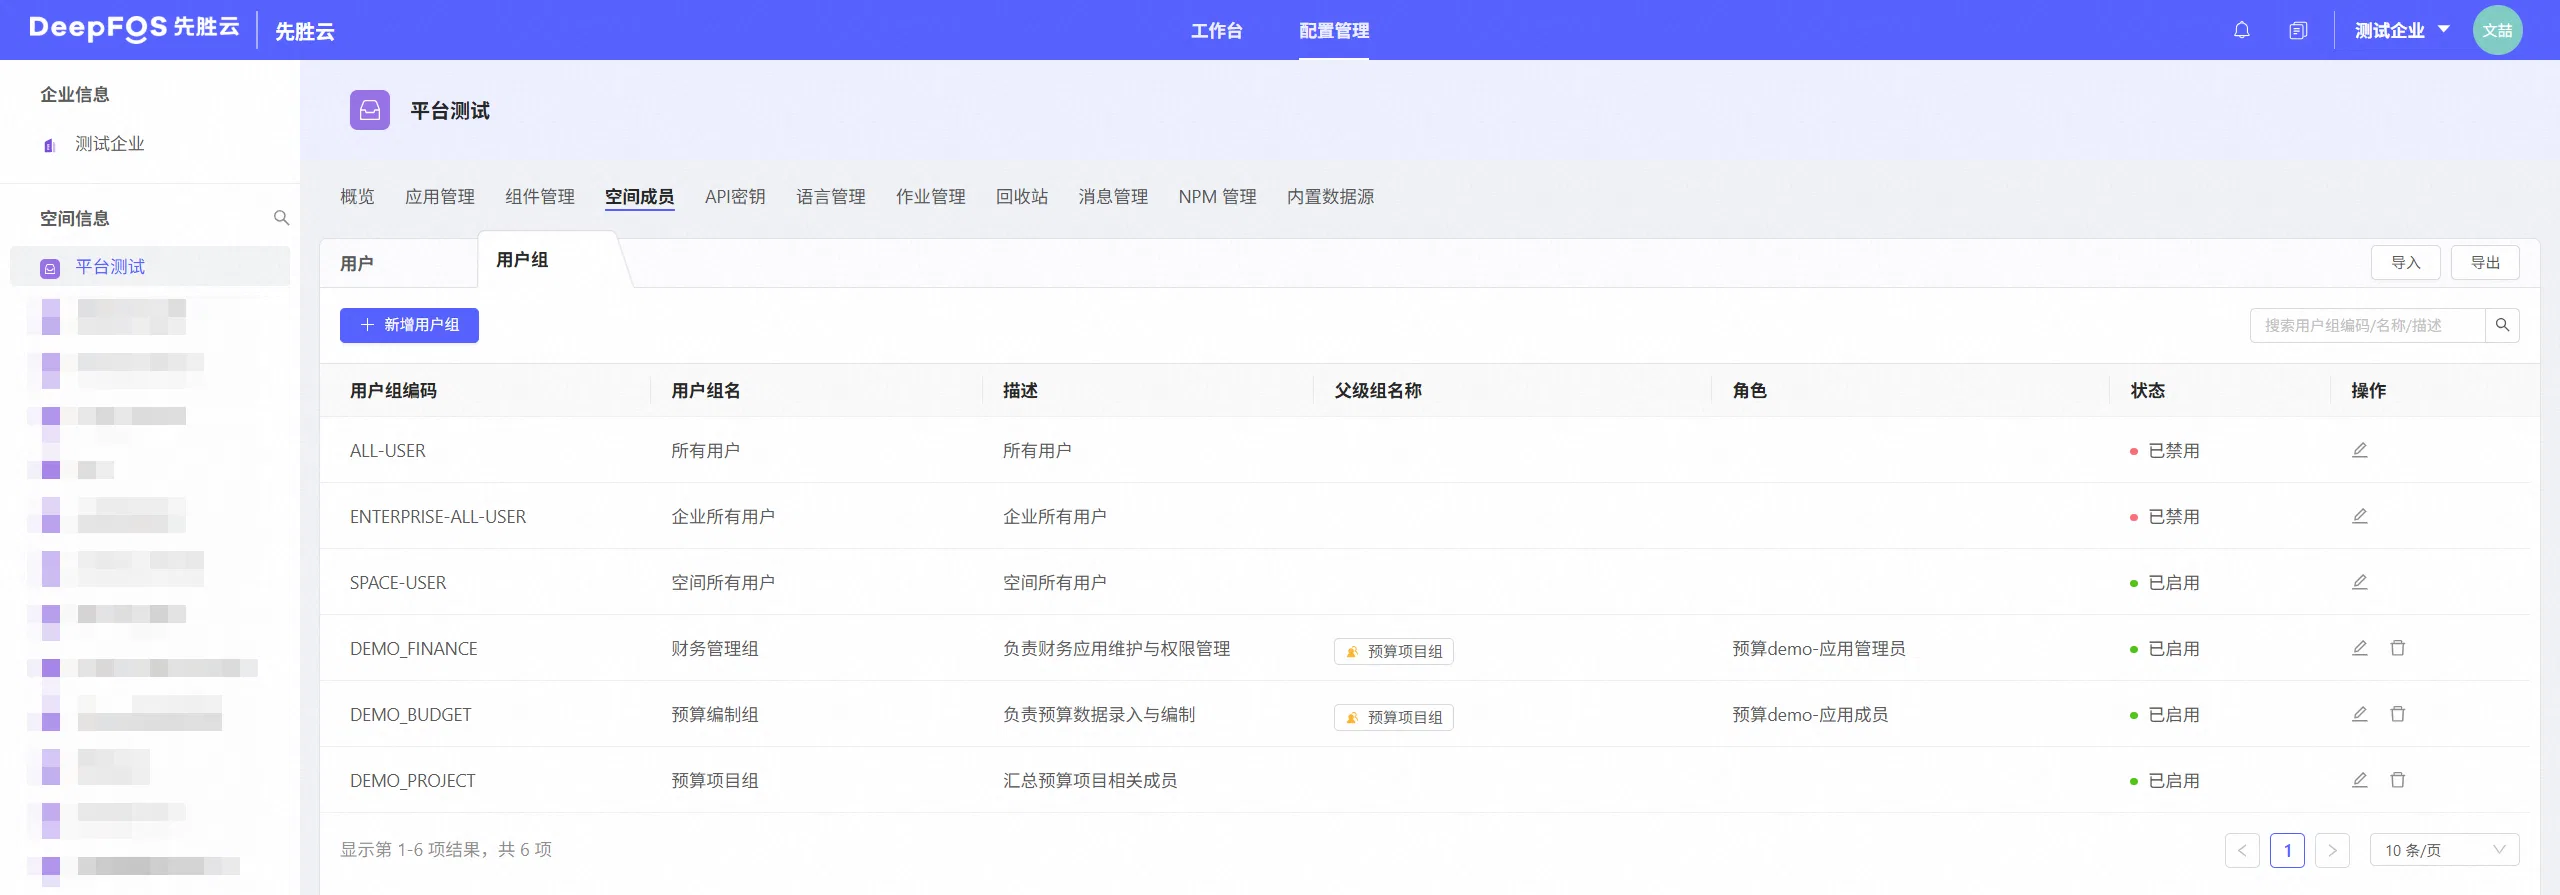Go to the next page arrow
Viewport: 2560px width, 895px height.
[2332, 850]
